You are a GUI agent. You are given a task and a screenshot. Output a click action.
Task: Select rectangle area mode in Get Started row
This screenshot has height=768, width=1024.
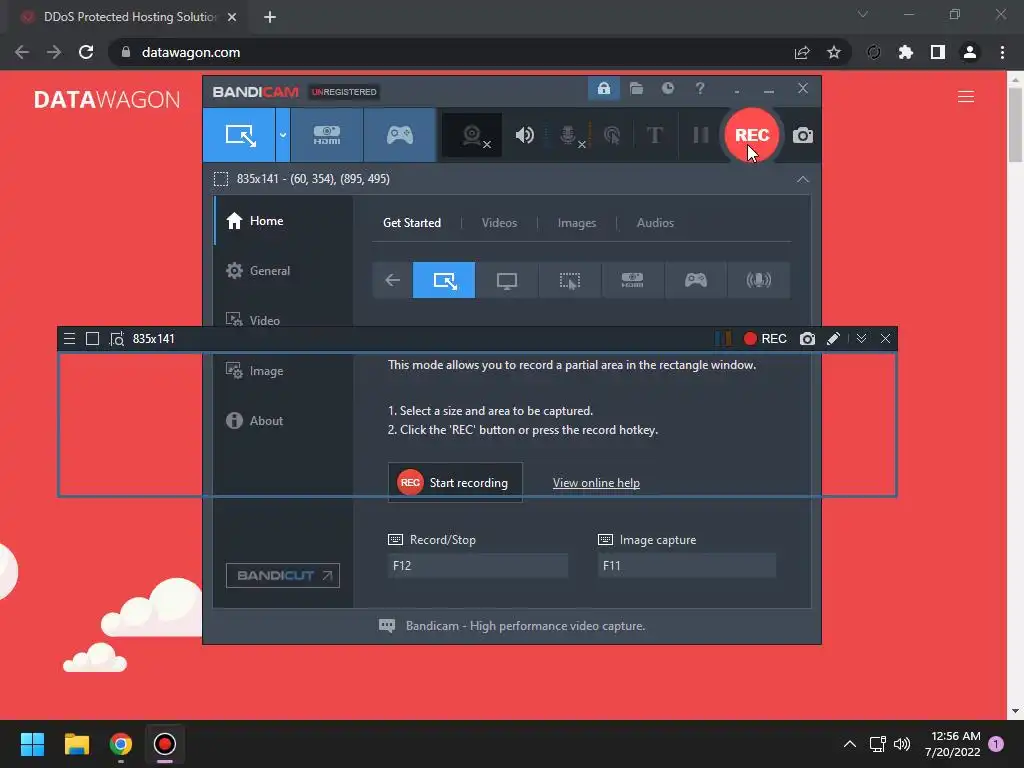pyautogui.click(x=444, y=280)
